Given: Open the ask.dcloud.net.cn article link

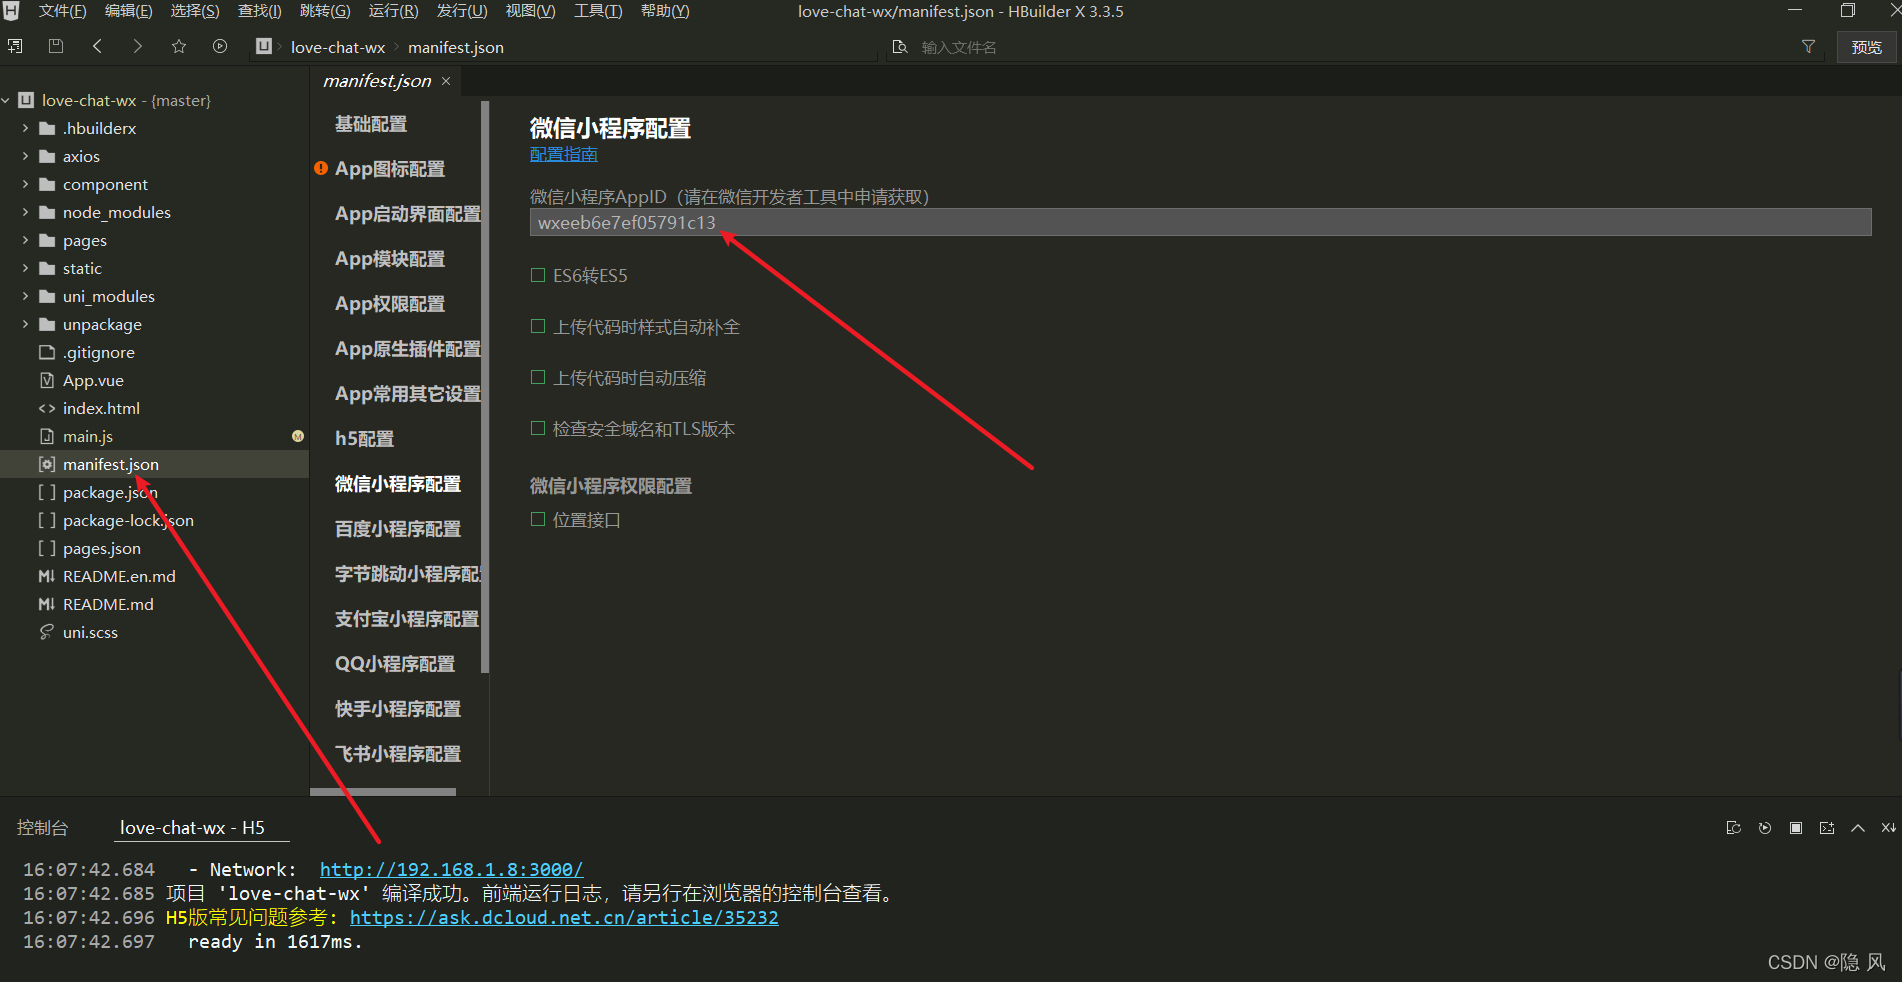Looking at the screenshot, I should (564, 918).
